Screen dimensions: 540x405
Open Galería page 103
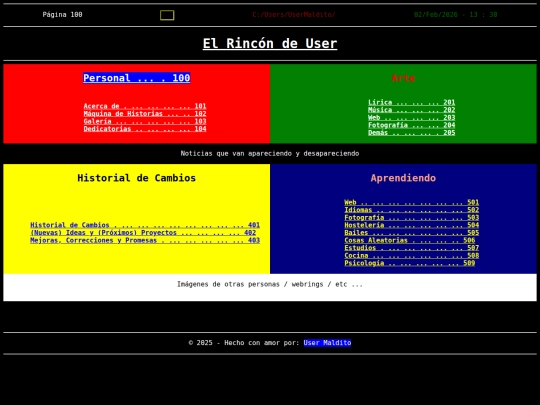point(145,121)
